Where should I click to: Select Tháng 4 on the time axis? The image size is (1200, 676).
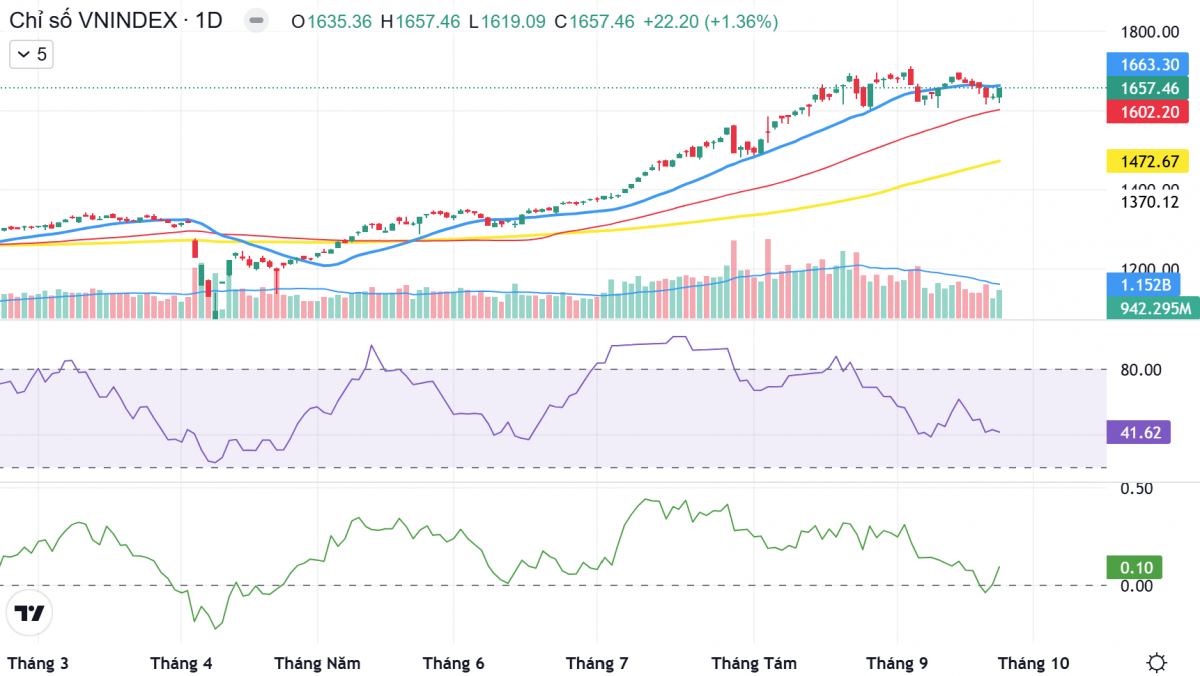181,663
